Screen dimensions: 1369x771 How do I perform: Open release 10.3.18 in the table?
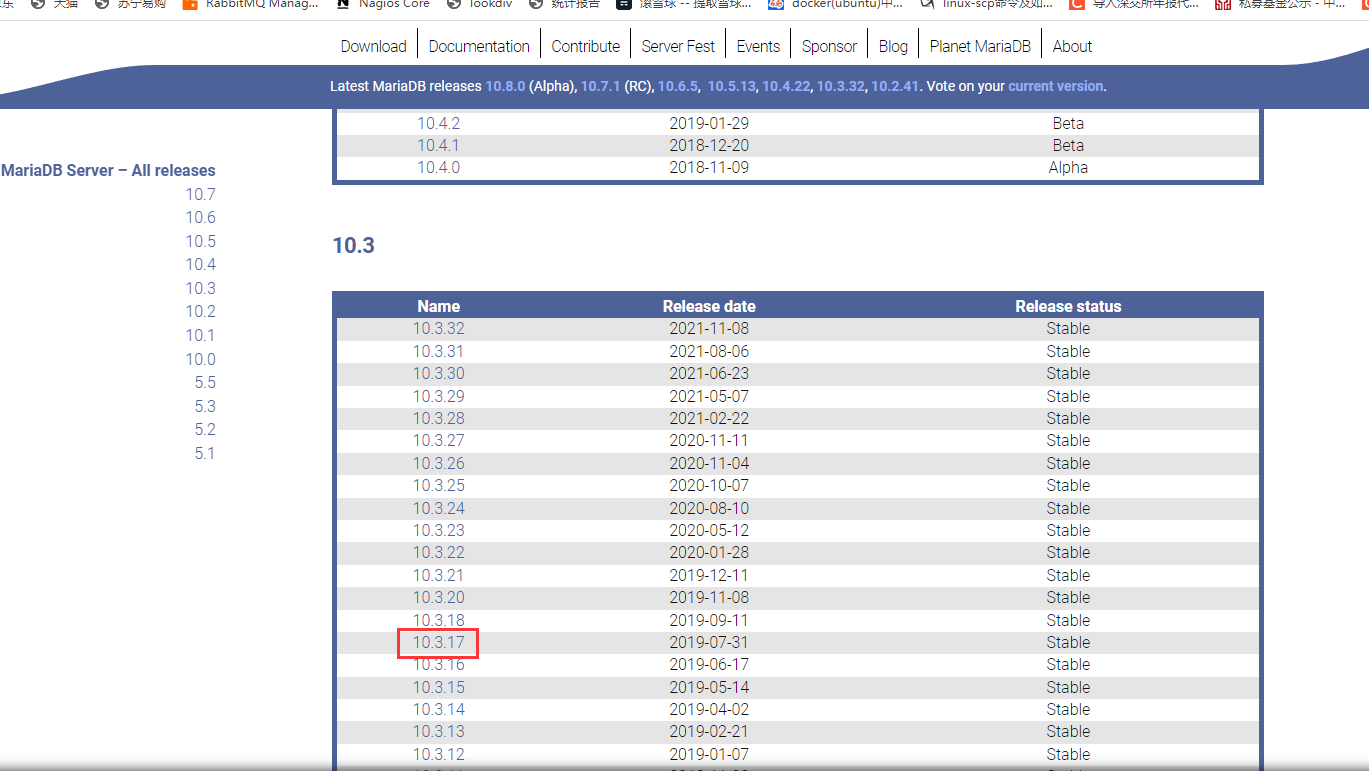pyautogui.click(x=439, y=620)
